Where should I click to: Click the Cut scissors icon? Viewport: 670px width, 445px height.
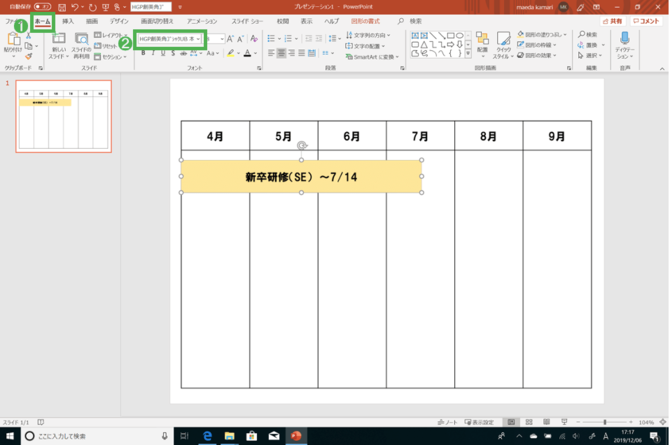click(x=29, y=36)
